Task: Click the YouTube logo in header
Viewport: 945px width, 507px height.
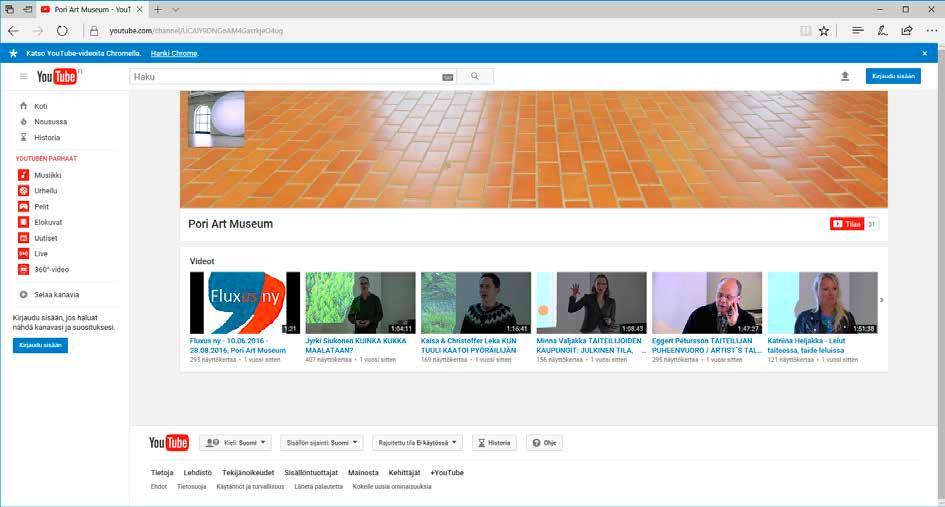Action: coord(57,77)
